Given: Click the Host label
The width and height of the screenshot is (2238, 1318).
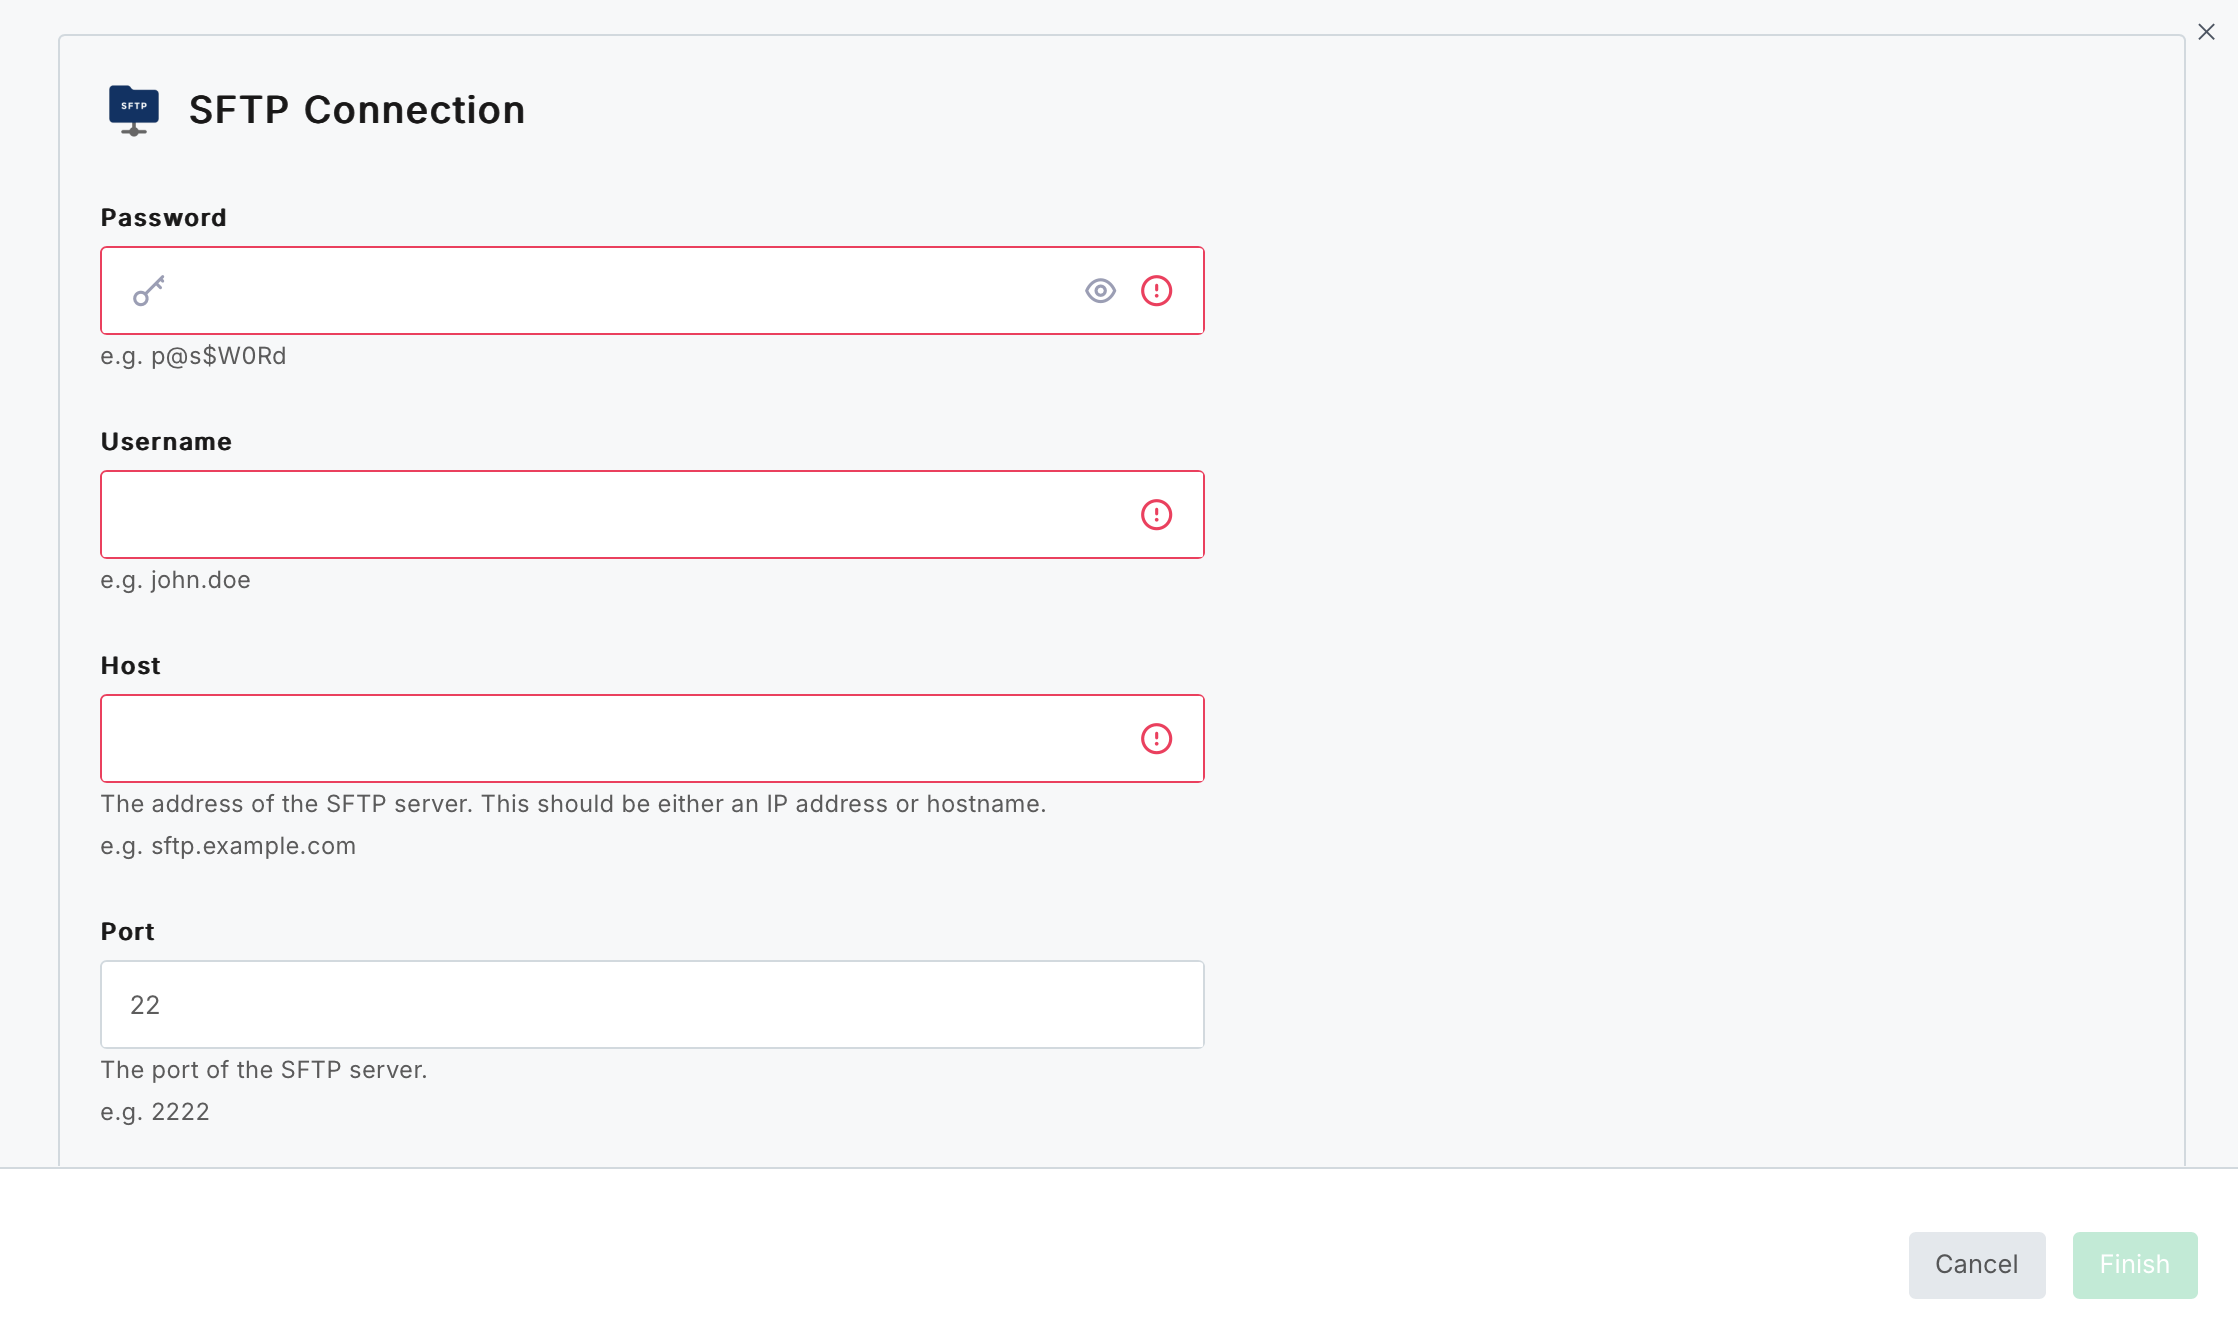Looking at the screenshot, I should click(131, 666).
